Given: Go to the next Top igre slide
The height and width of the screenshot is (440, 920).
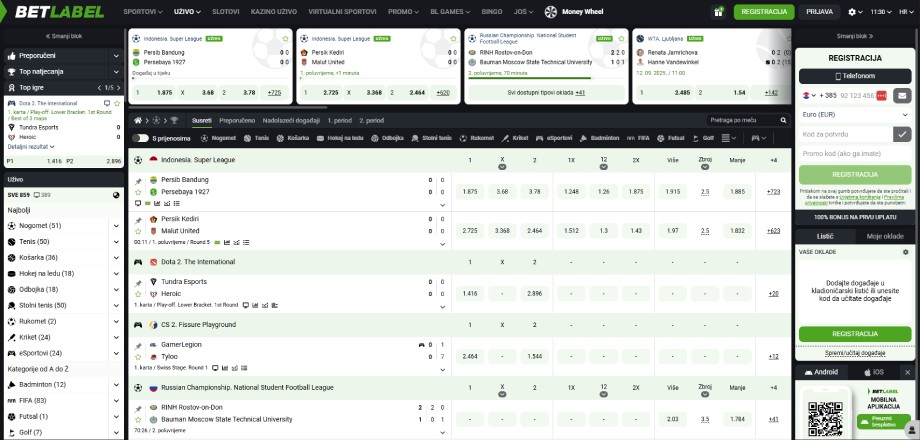Looking at the screenshot, I should coord(117,87).
